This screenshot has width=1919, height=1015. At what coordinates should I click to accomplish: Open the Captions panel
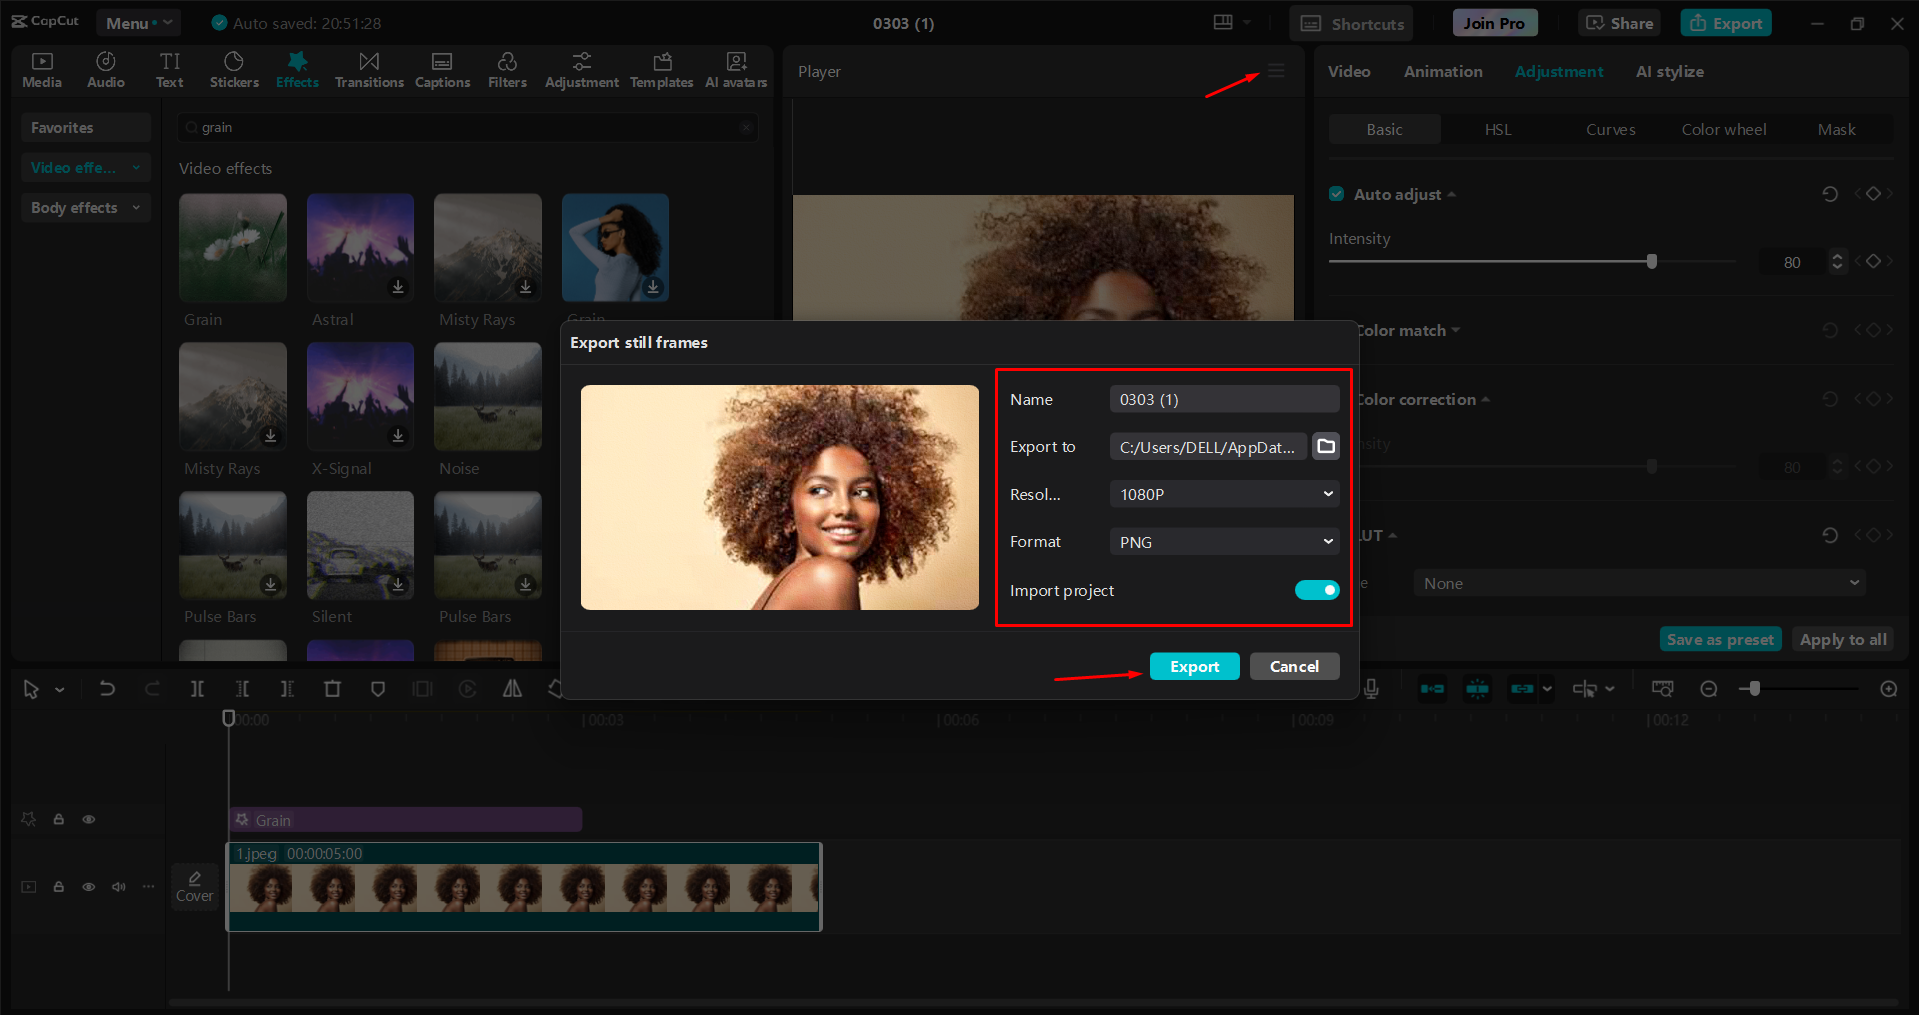442,69
